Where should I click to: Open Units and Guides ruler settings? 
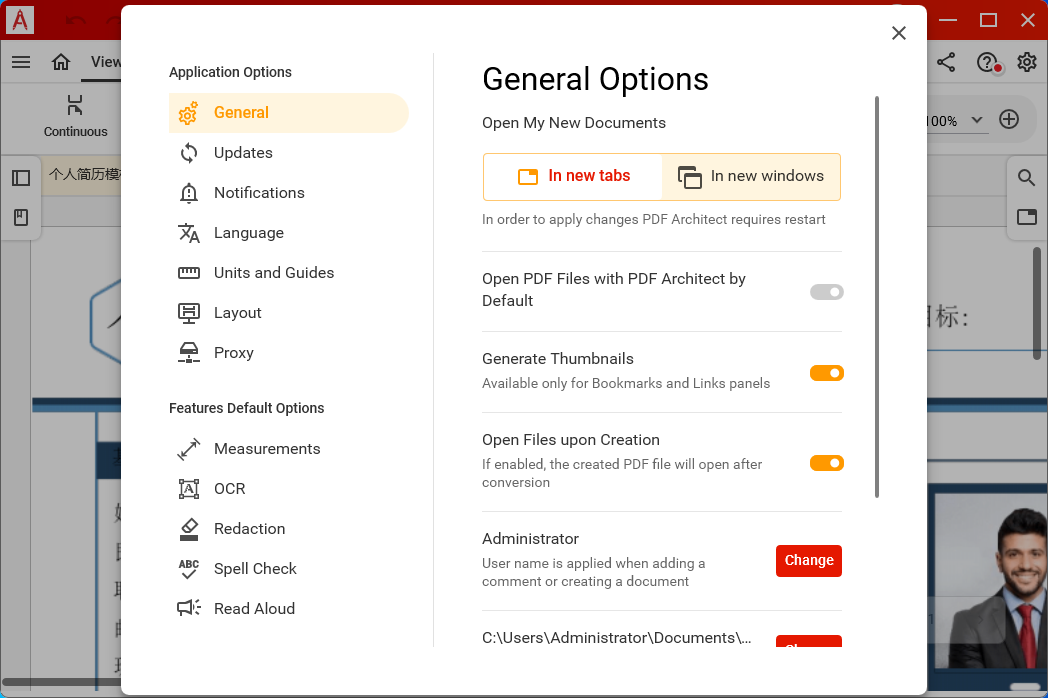click(x=273, y=273)
